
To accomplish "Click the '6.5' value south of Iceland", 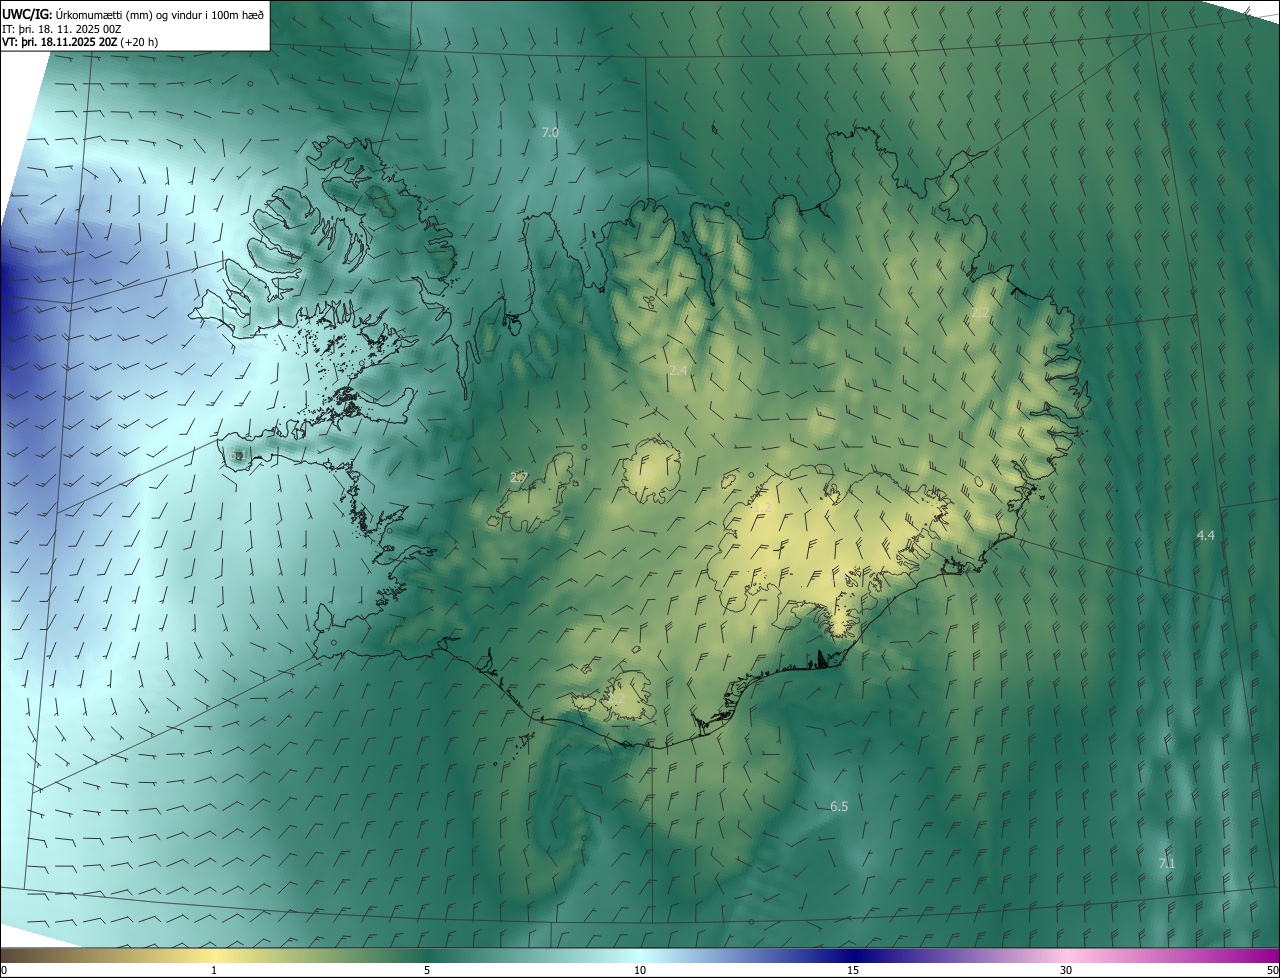I will click(x=839, y=806).
